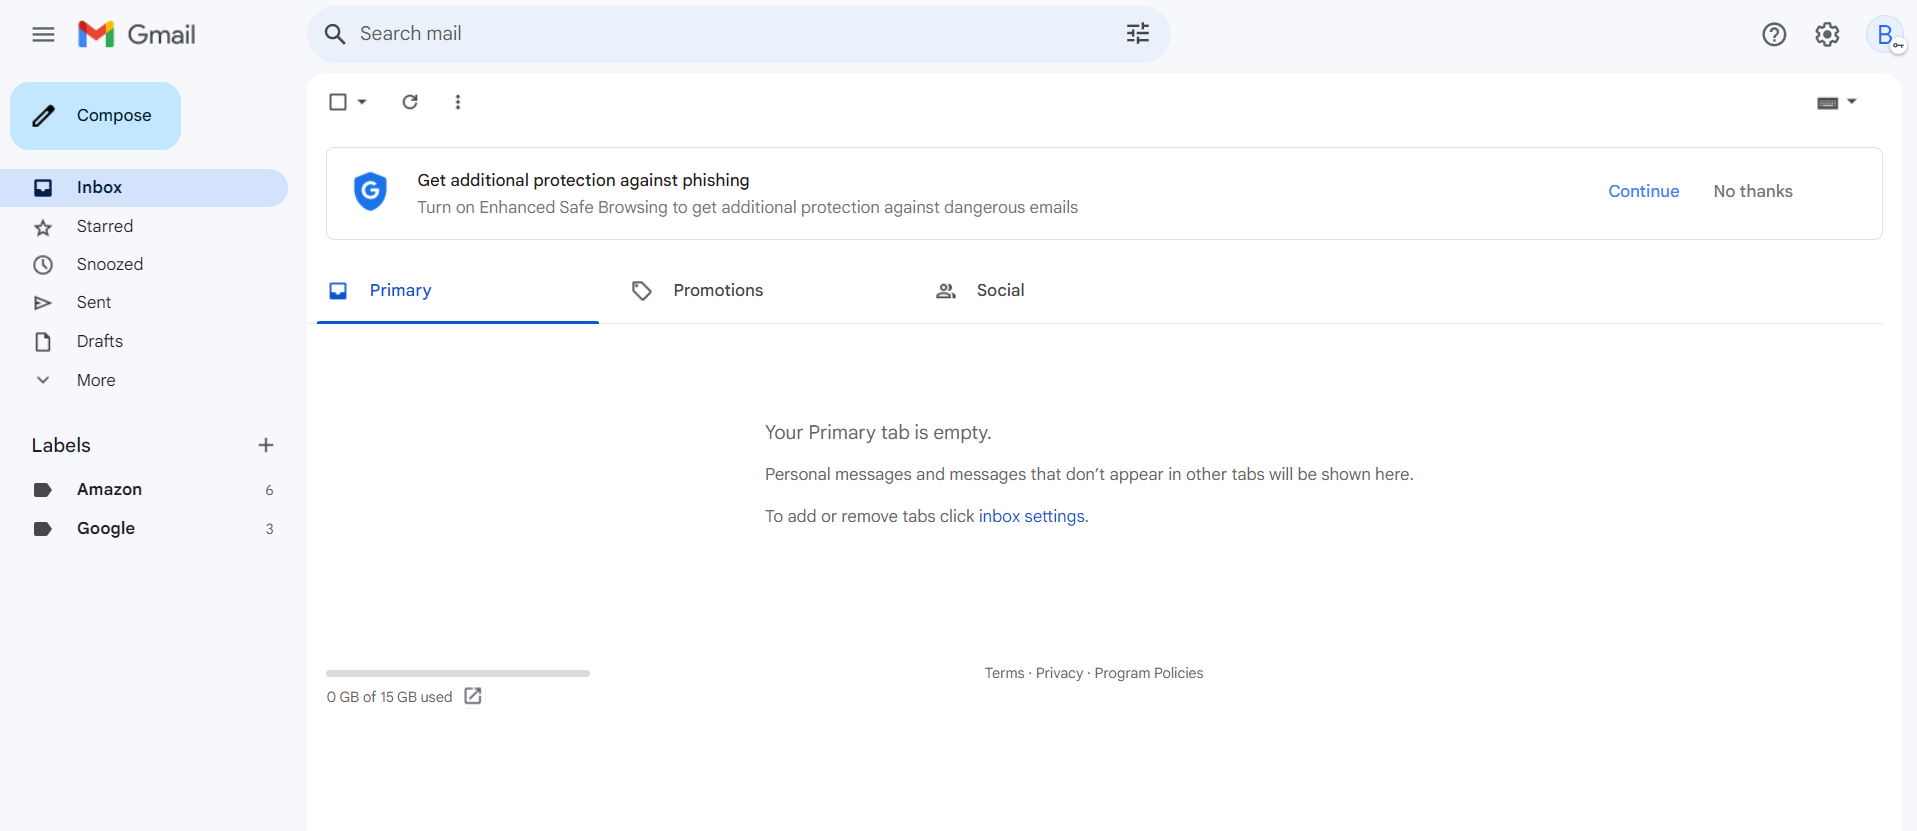Click Continue to enable Enhanced Safe Browsing
Screen dimensions: 1917x831
tap(1643, 191)
